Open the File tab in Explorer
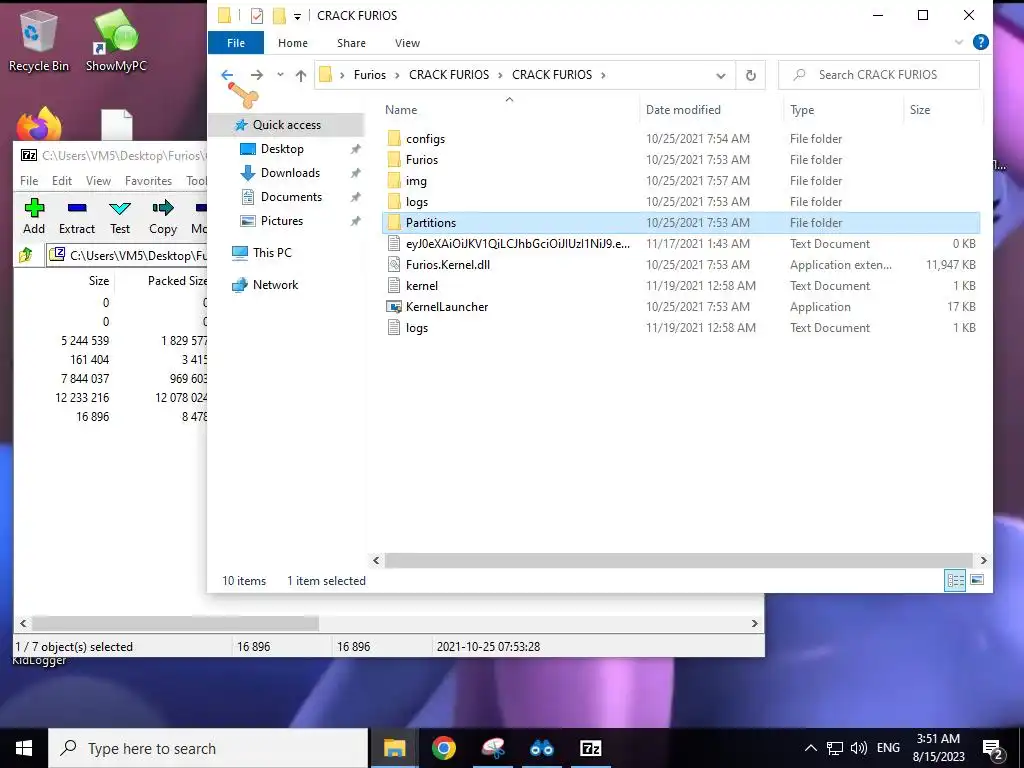1024x768 pixels. [236, 43]
